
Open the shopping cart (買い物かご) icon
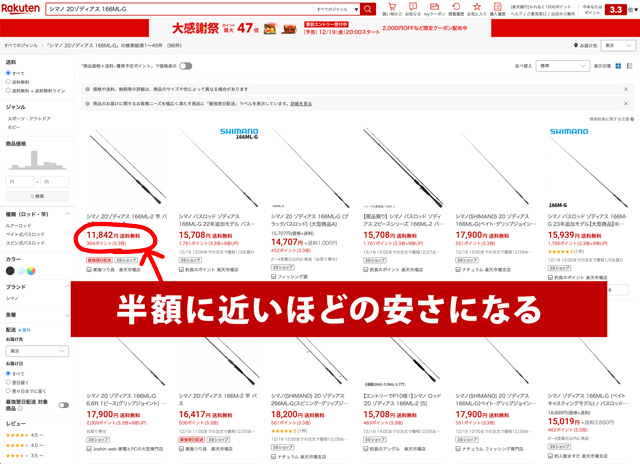[392, 7]
